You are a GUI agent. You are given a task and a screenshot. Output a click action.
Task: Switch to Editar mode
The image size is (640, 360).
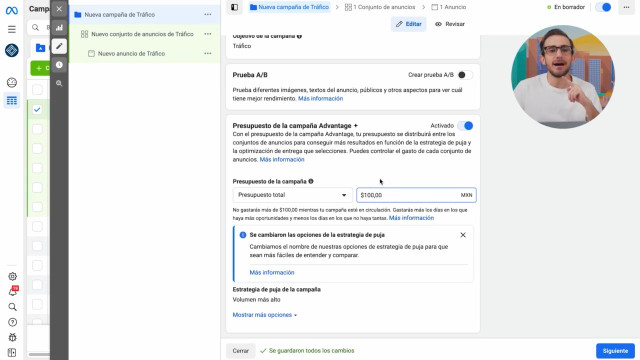(x=409, y=24)
